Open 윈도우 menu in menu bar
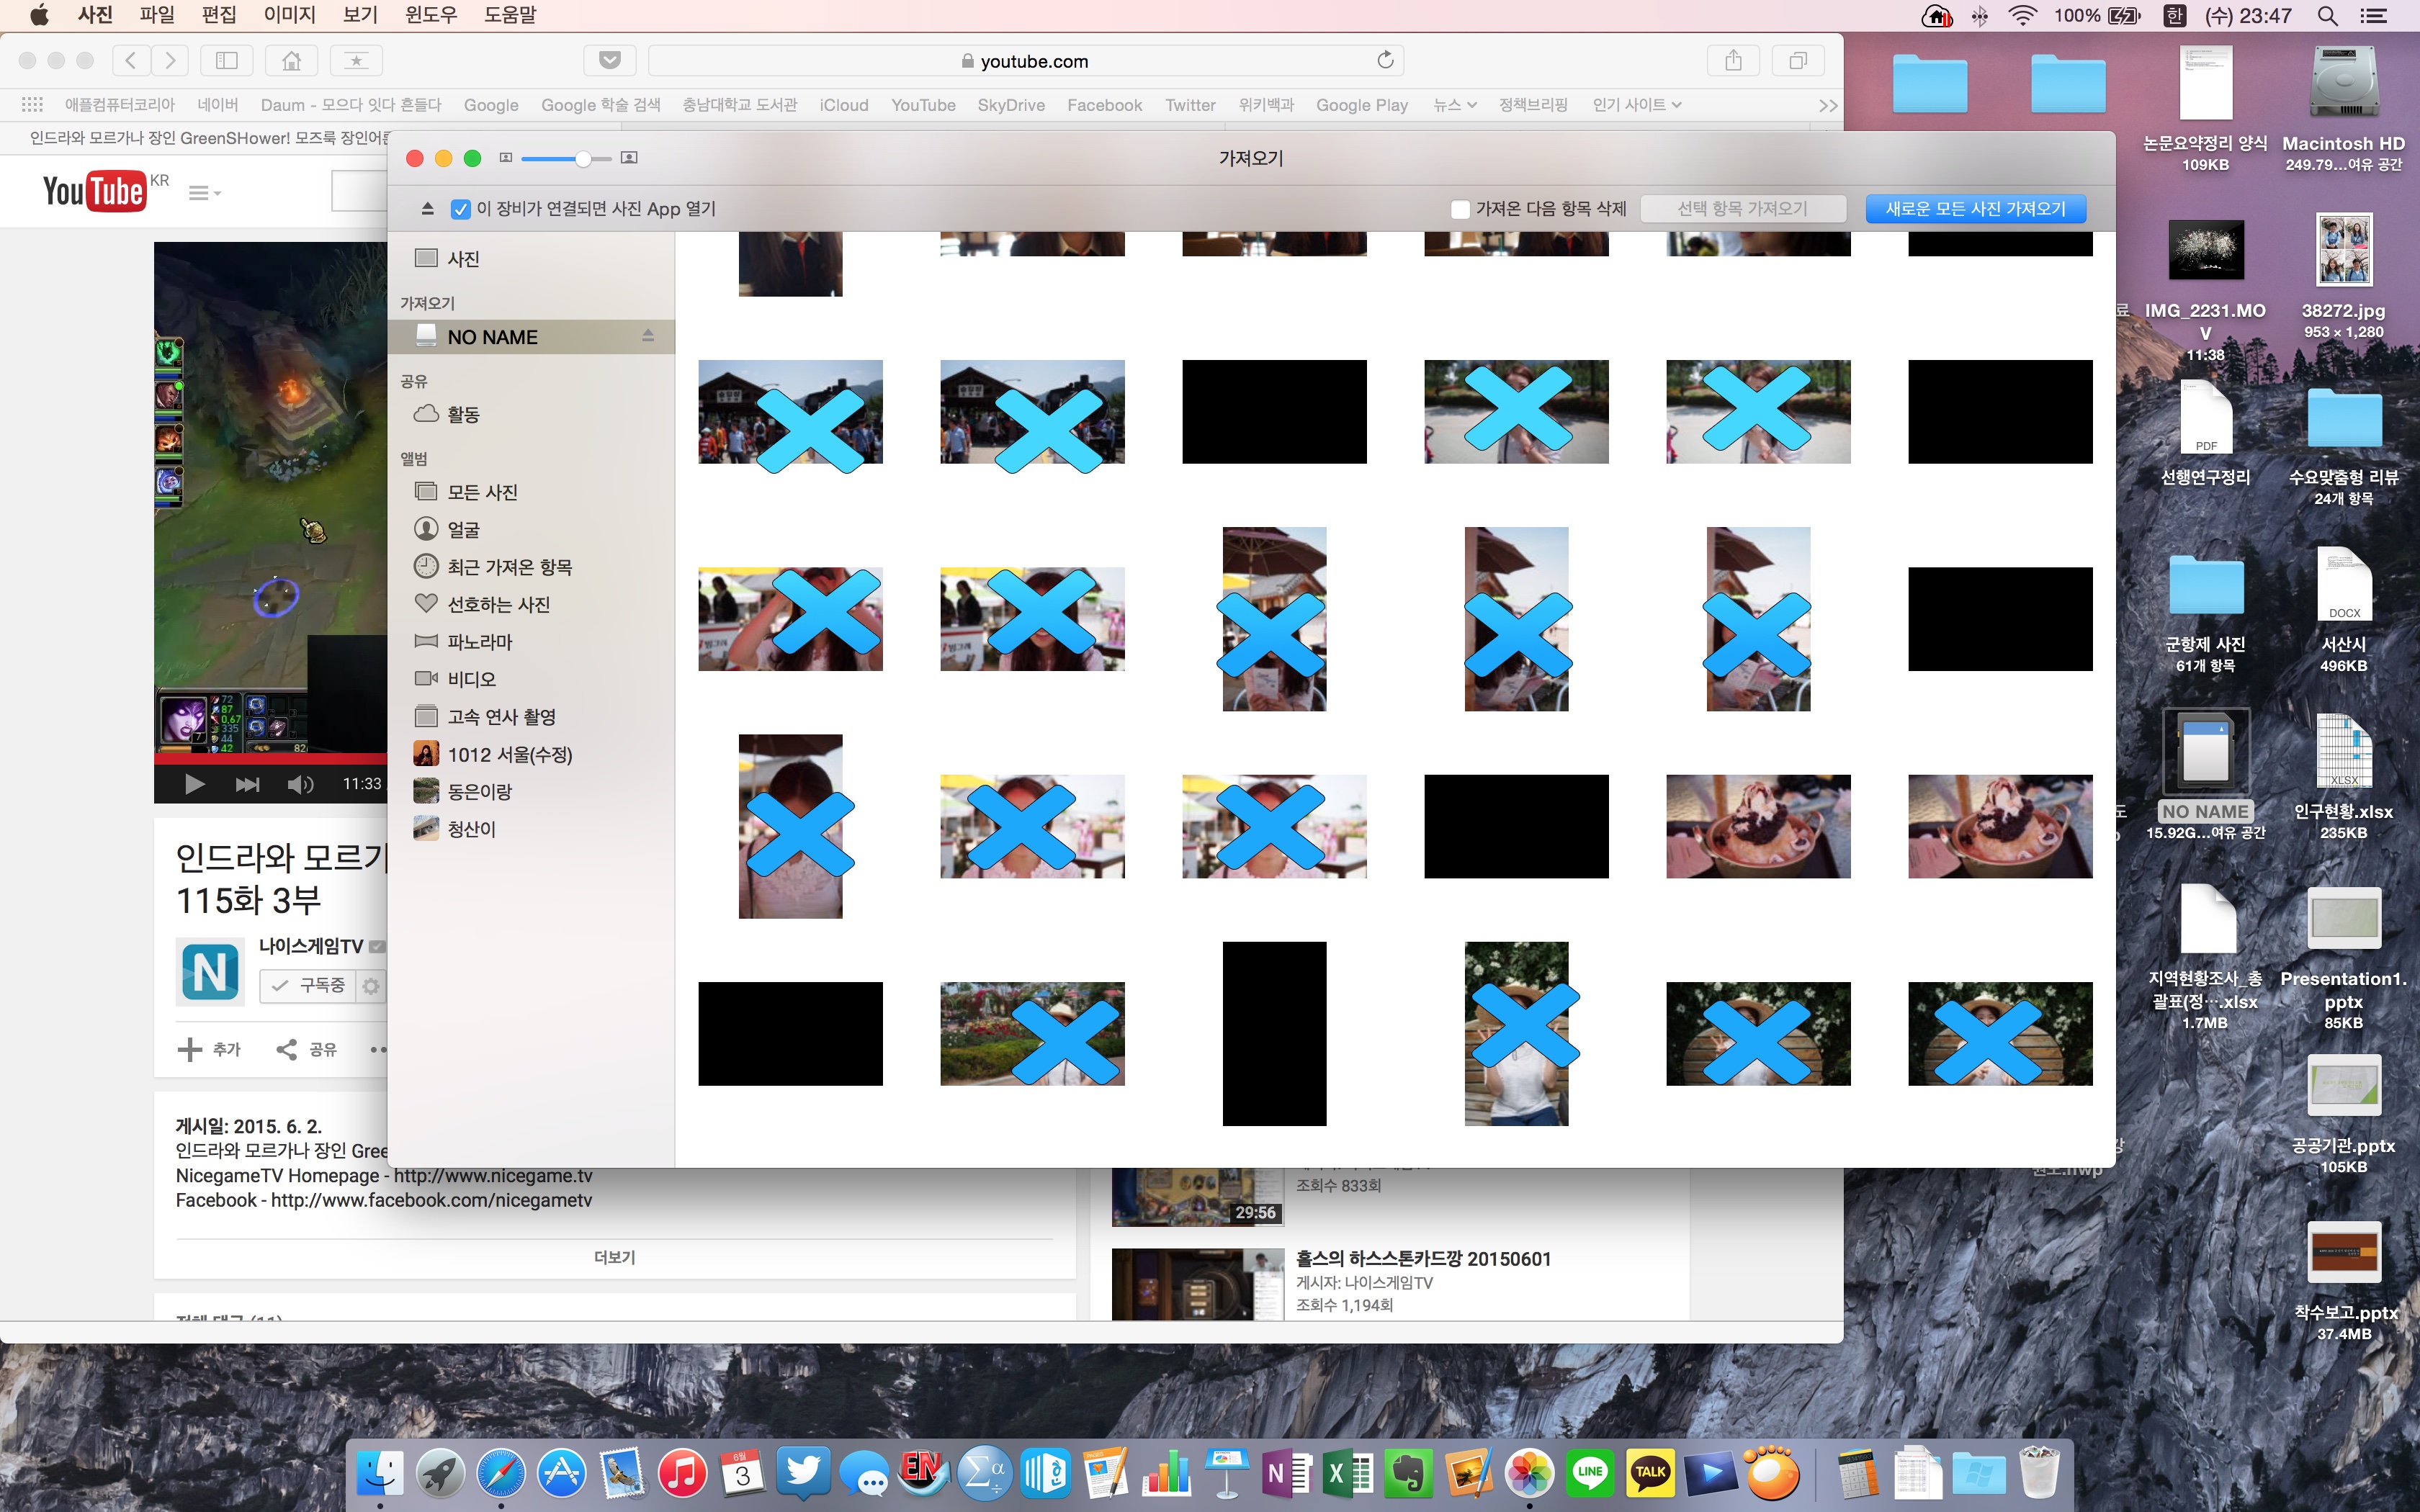 coord(430,15)
